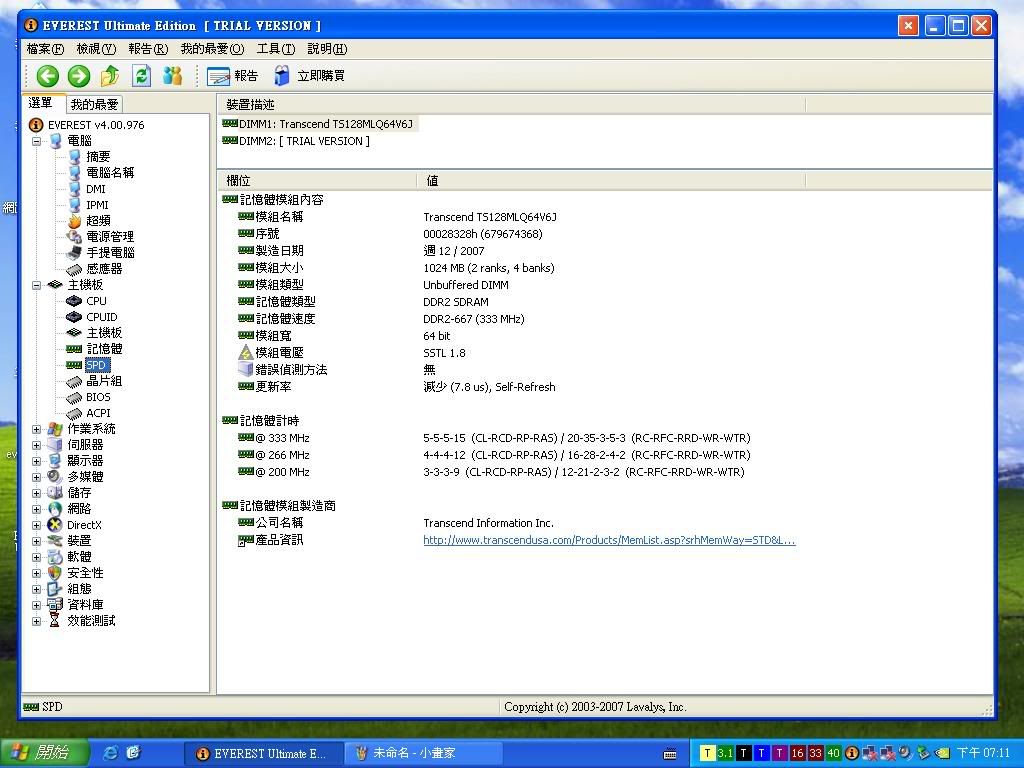Viewport: 1024px width, 768px height.
Task: Collapse the 主機板 tree node
Action: [x=37, y=285]
